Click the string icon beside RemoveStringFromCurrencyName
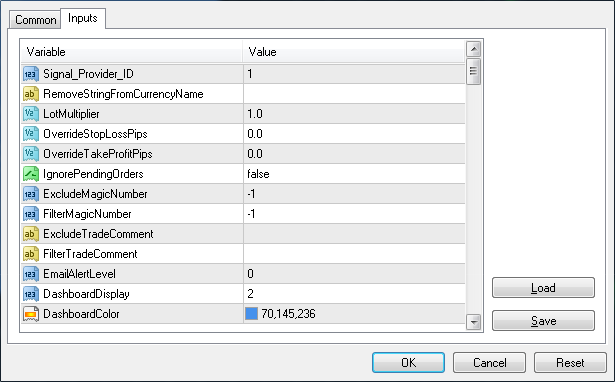 pos(31,94)
